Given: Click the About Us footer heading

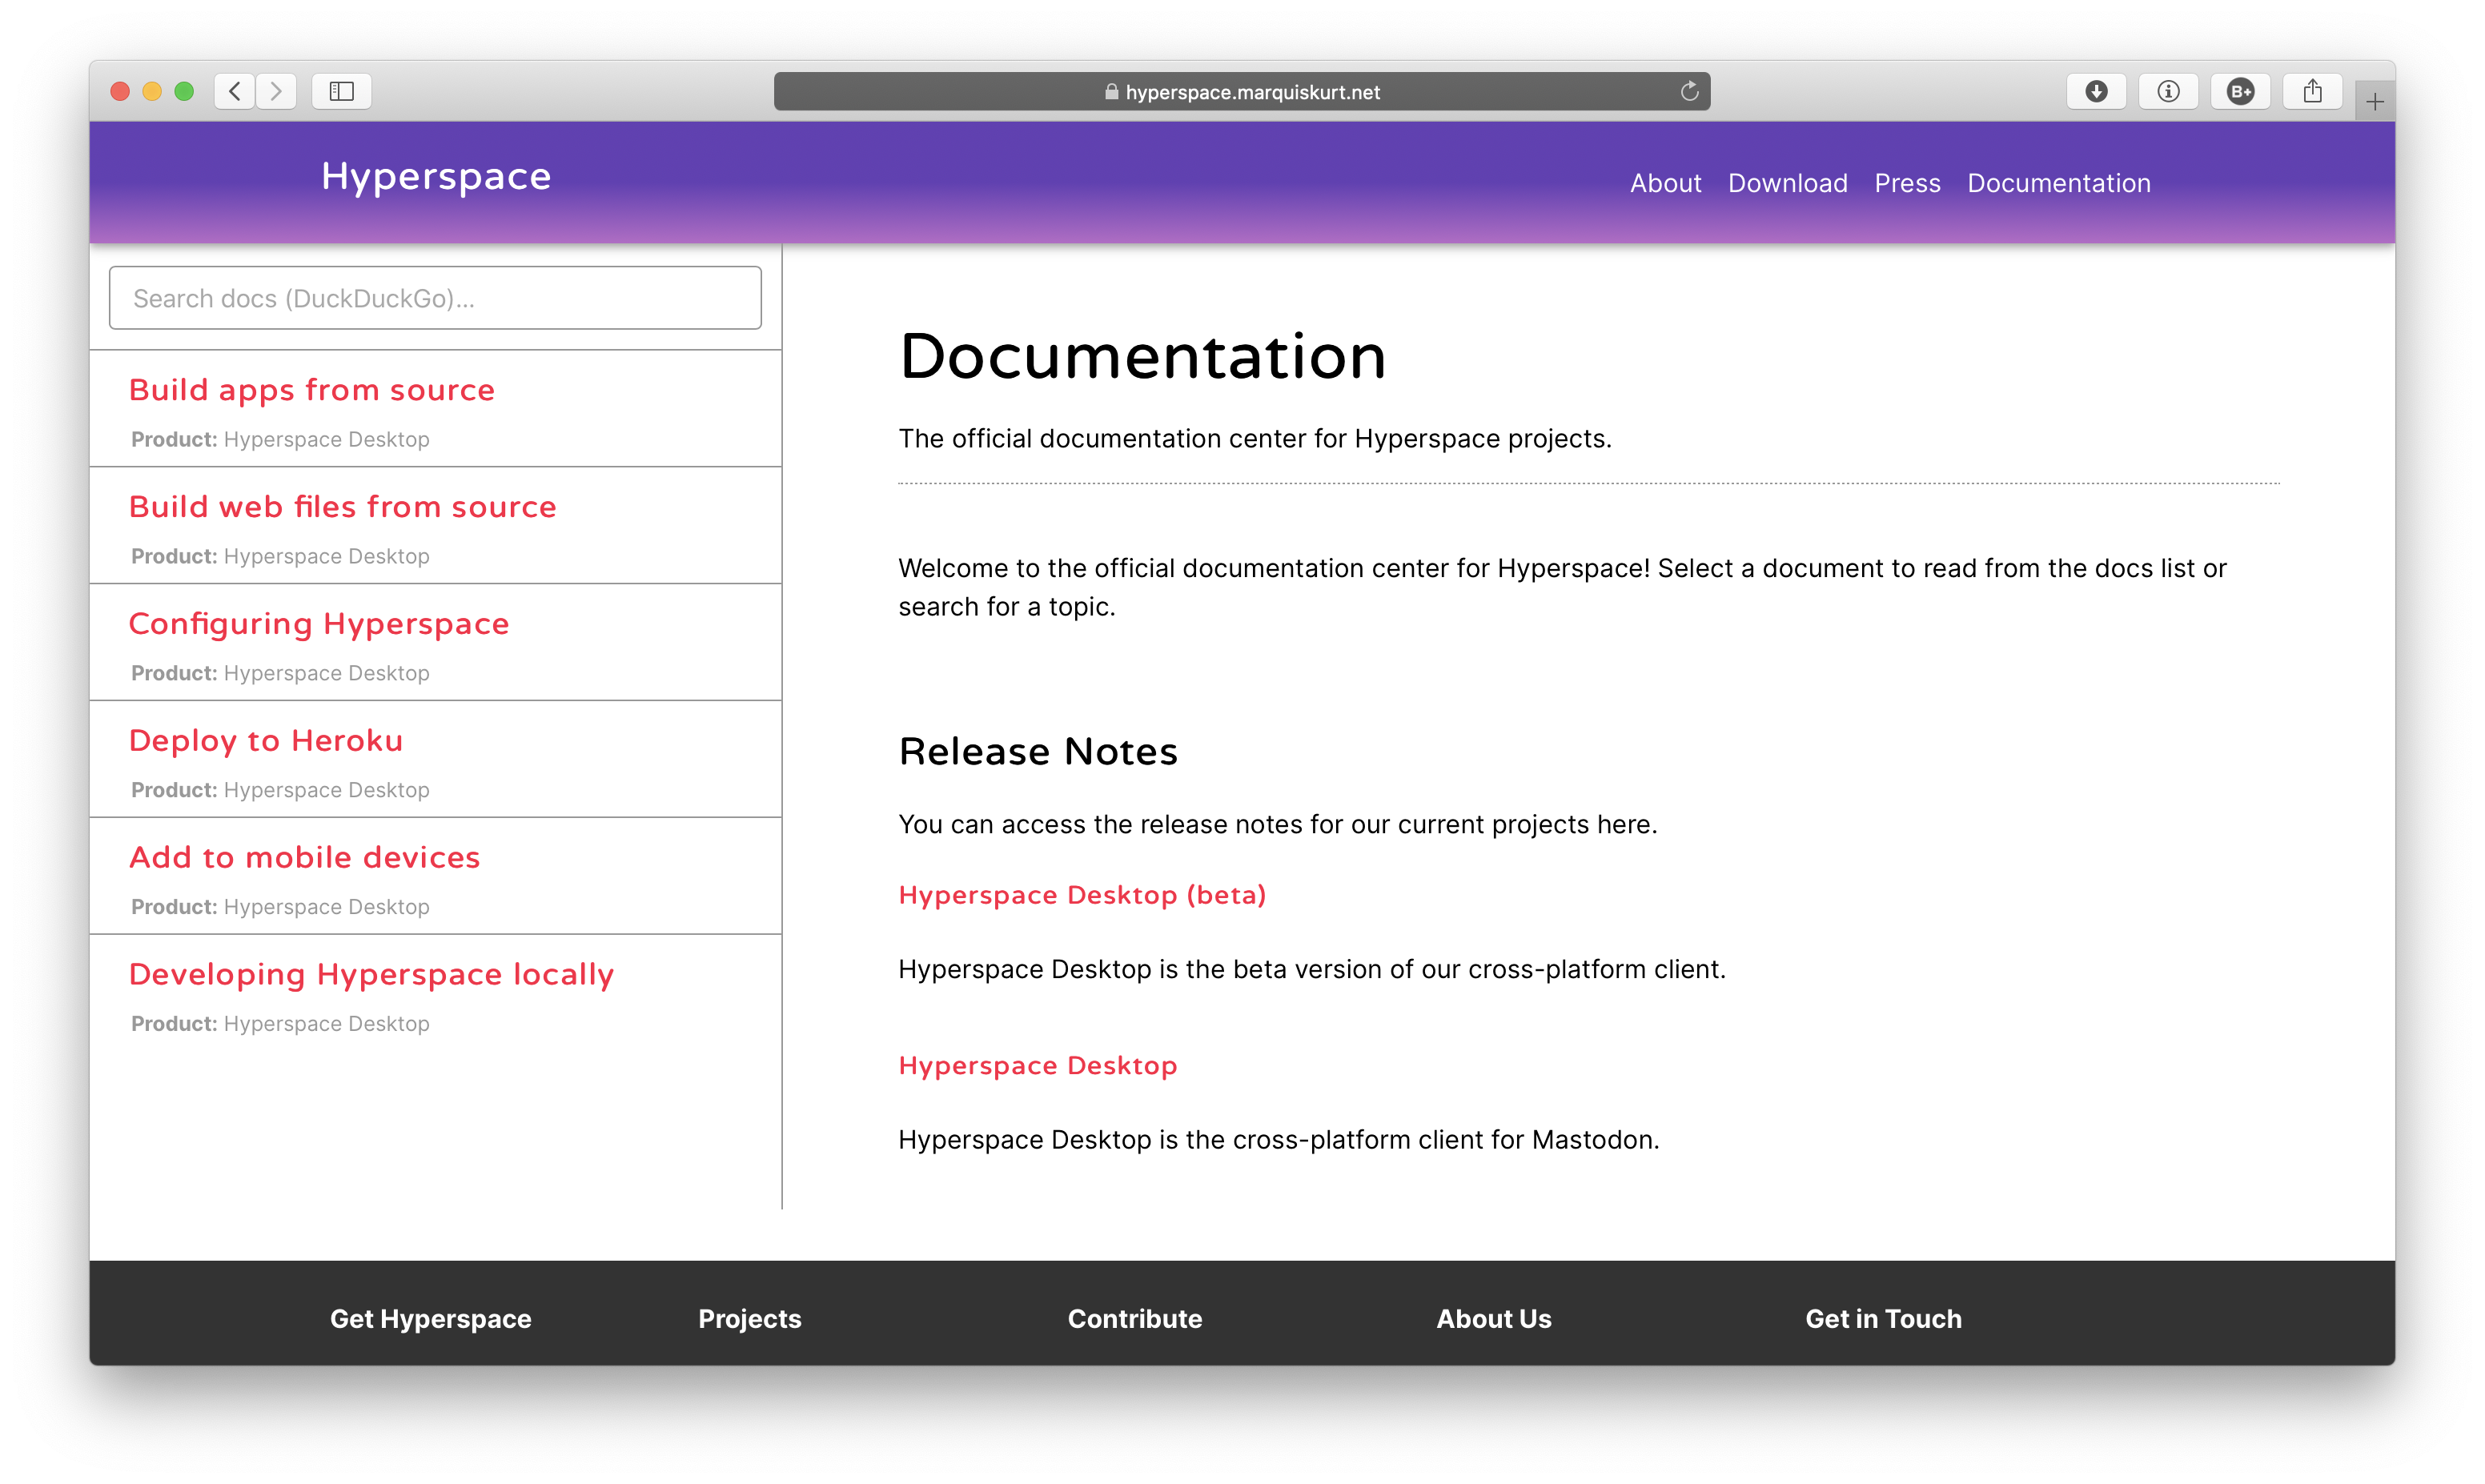Looking at the screenshot, I should point(1494,1319).
